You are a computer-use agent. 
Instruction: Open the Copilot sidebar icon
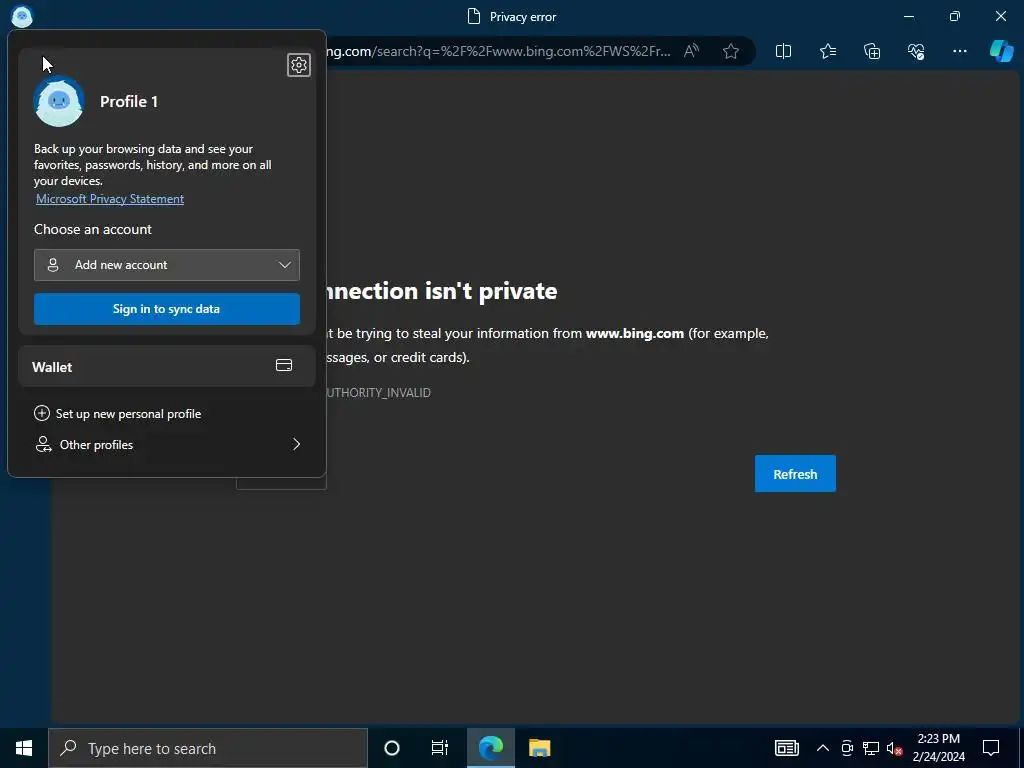pos(1001,51)
